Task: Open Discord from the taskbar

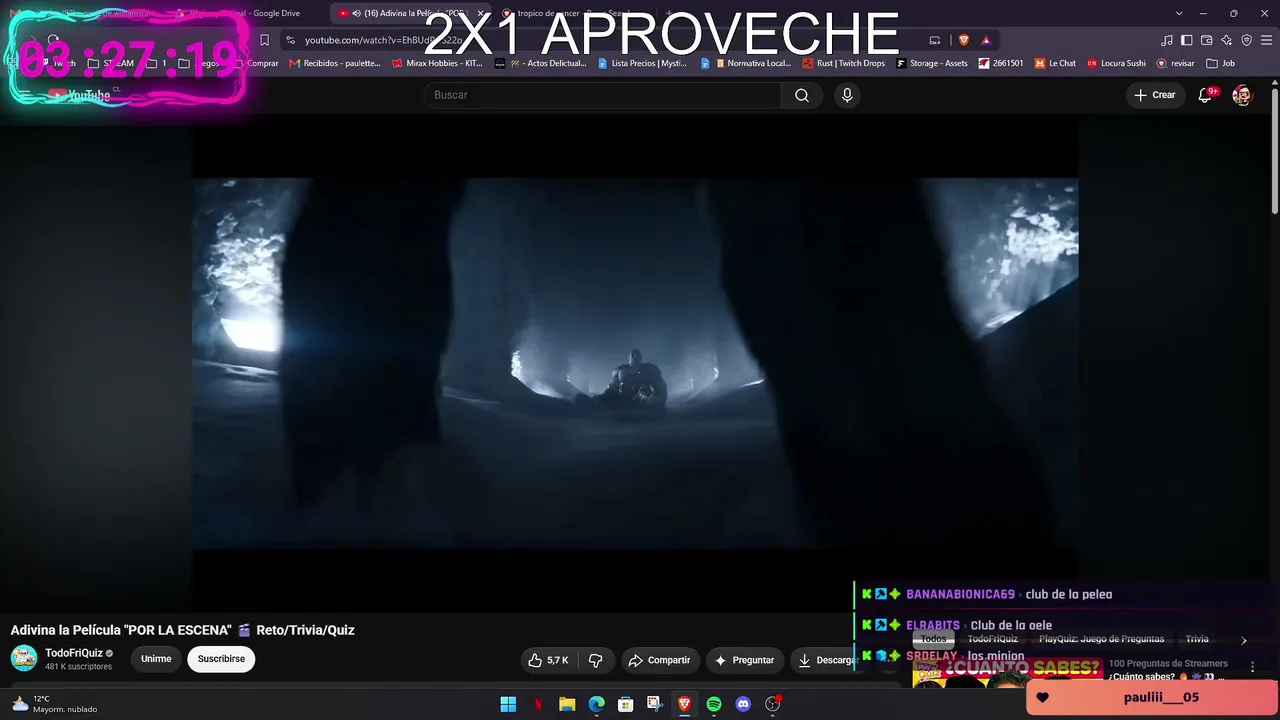Action: tap(743, 704)
